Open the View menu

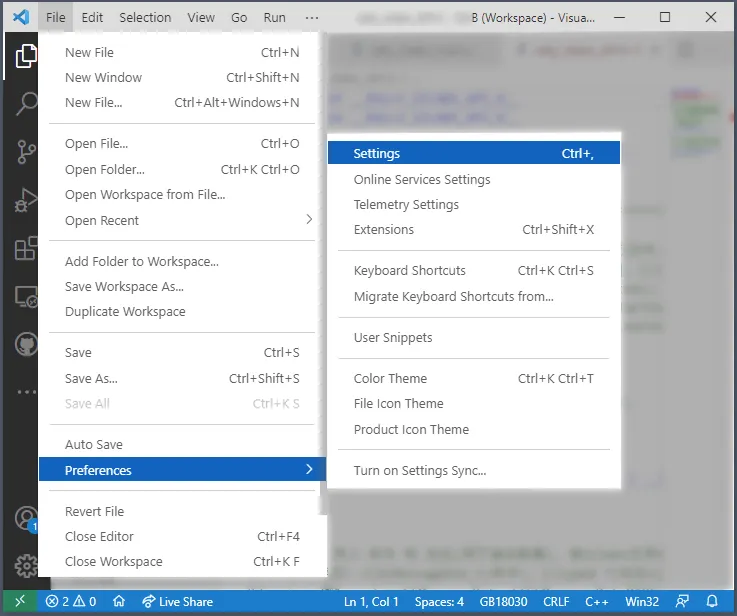(x=201, y=17)
